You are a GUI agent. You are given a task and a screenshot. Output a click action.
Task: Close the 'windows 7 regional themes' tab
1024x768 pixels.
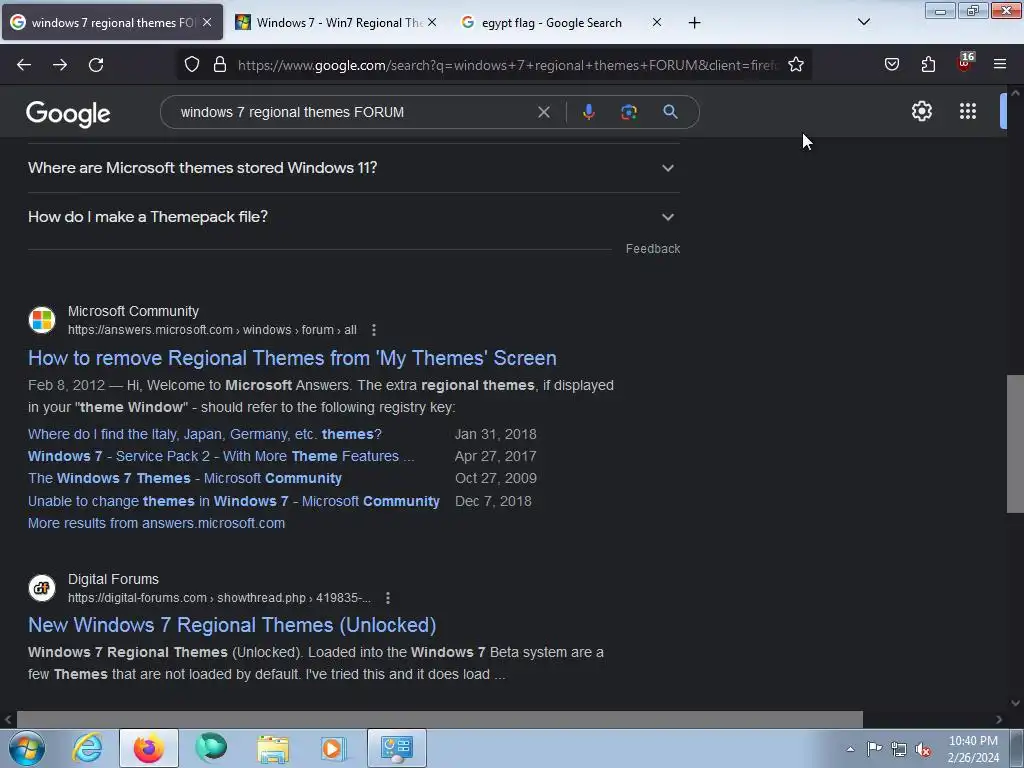pyautogui.click(x=207, y=22)
